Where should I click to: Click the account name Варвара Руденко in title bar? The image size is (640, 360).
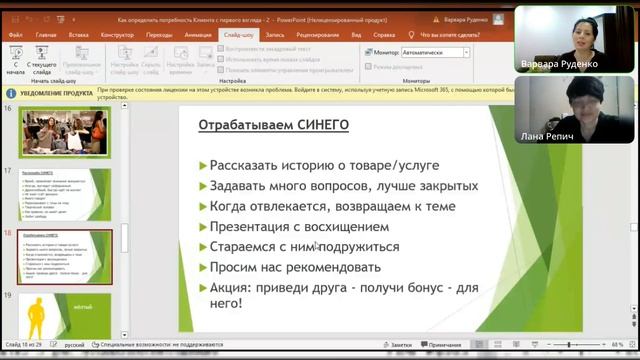[466, 20]
